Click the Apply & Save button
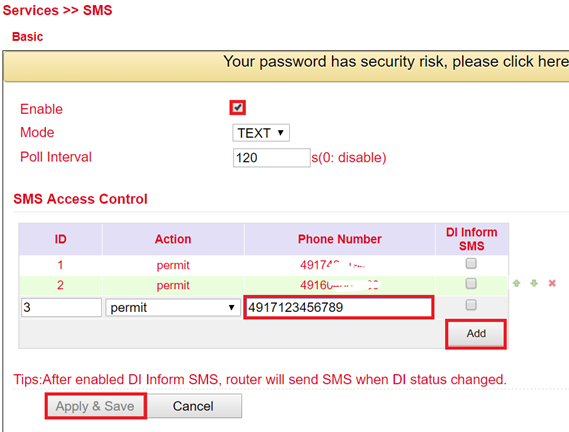Viewport: 569px width, 432px height. 95,406
